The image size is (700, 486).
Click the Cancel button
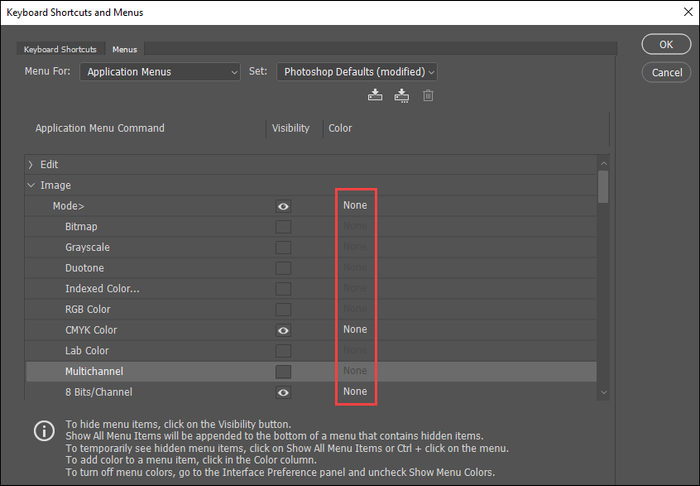[665, 72]
